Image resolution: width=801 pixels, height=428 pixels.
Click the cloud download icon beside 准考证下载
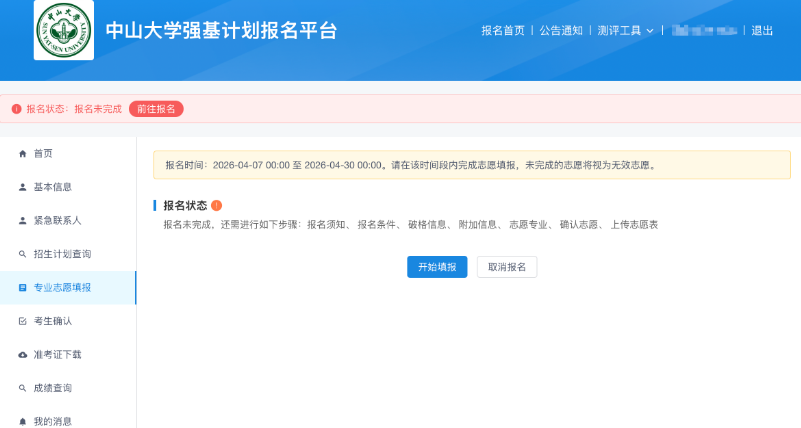23,355
